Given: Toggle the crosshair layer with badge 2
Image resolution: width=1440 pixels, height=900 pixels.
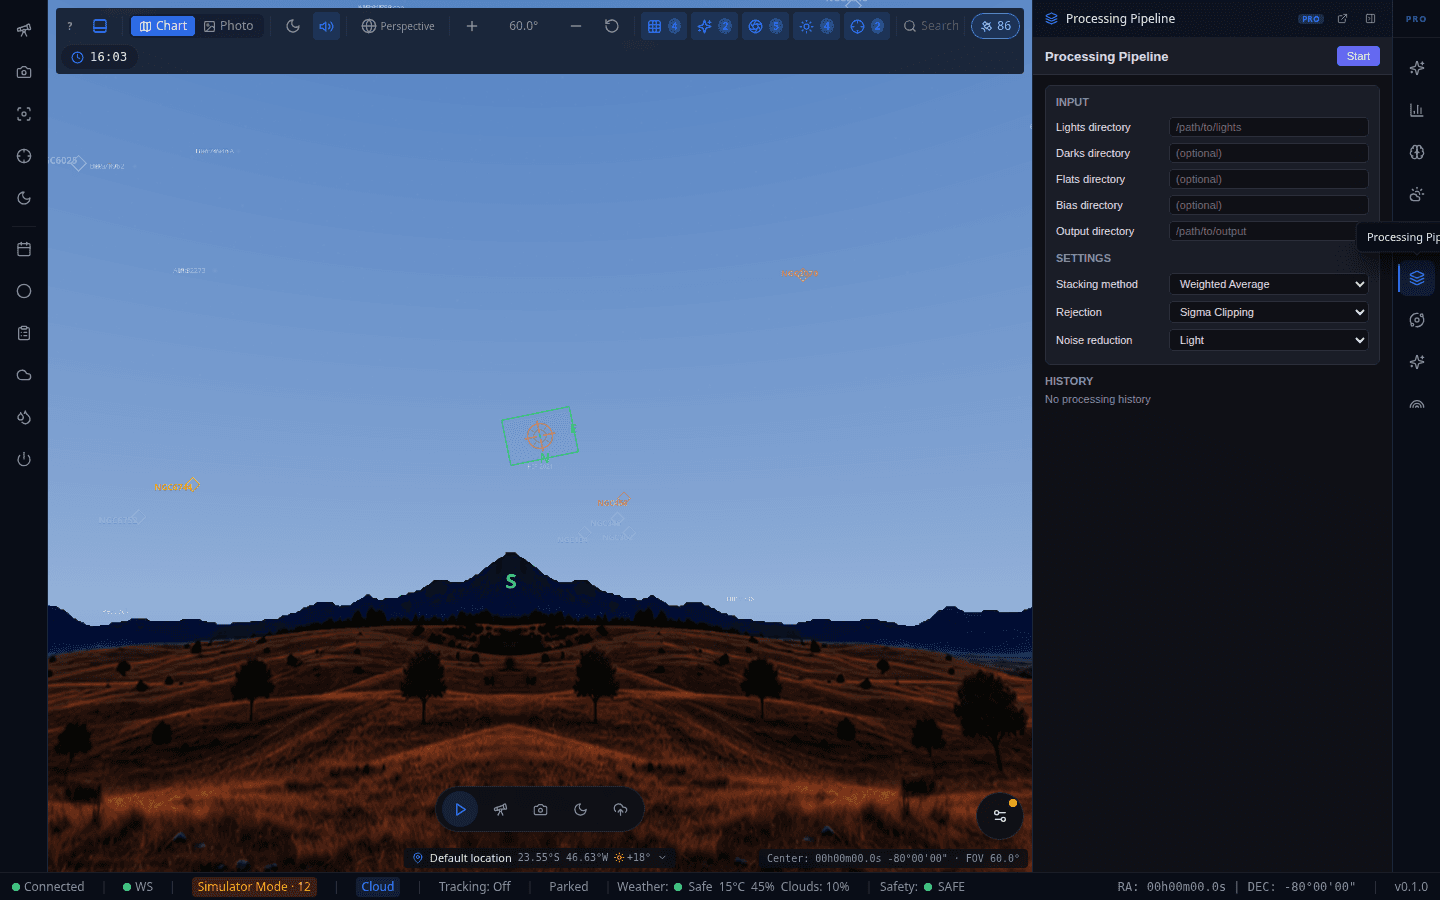Looking at the screenshot, I should [x=867, y=26].
